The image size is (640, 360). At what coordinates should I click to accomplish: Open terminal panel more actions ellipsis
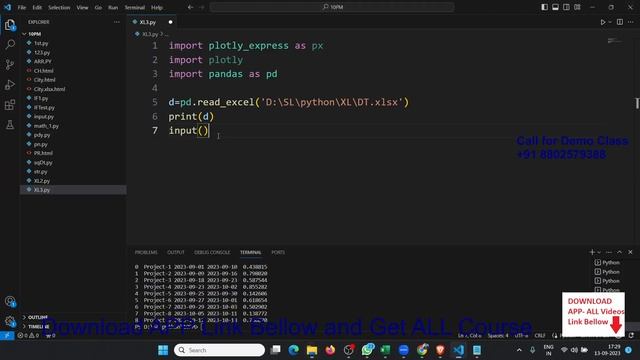(609, 252)
